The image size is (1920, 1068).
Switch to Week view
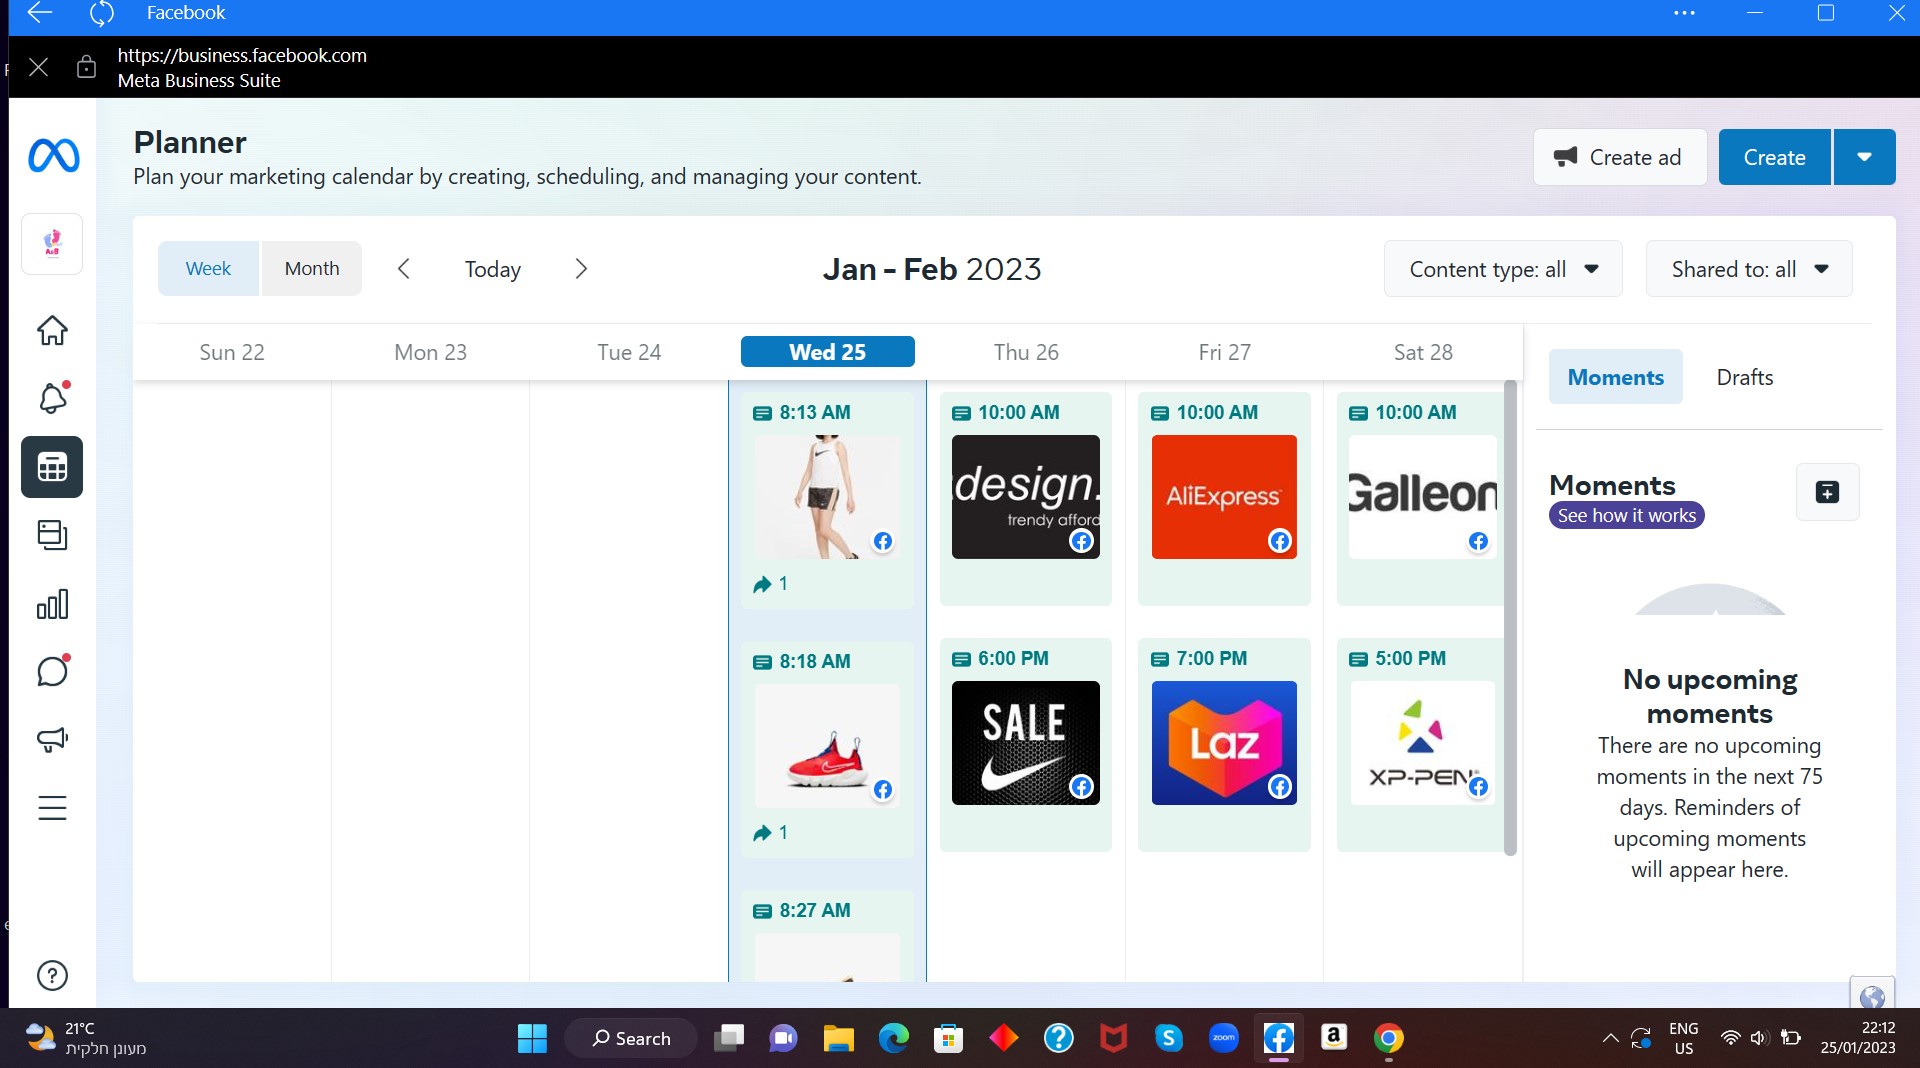[x=208, y=268]
